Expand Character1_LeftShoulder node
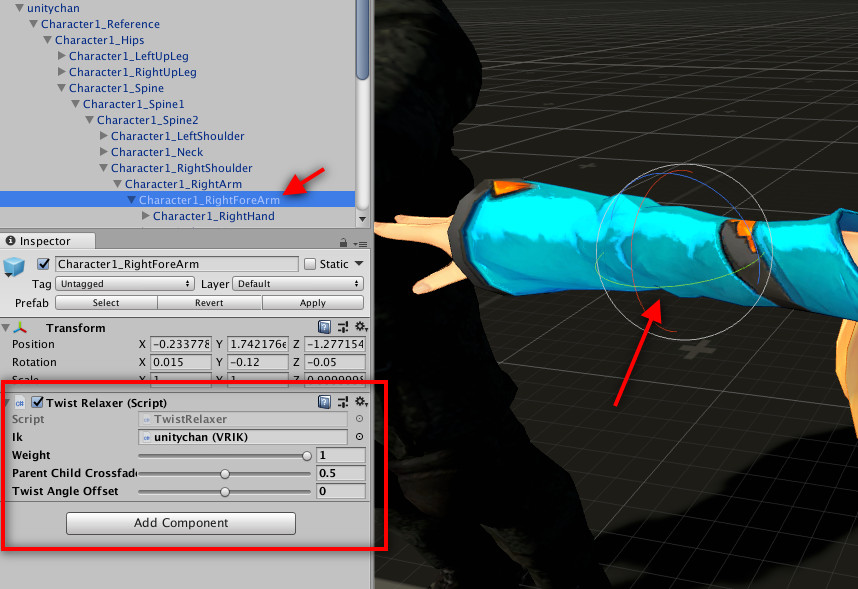This screenshot has height=589, width=858. pos(104,136)
